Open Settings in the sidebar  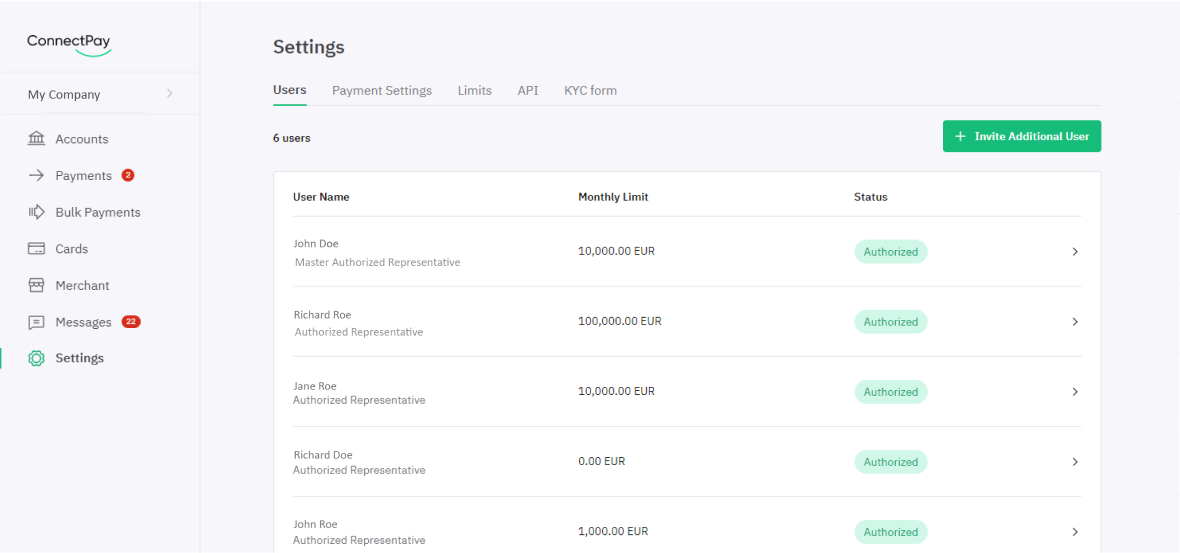pyautogui.click(x=80, y=358)
